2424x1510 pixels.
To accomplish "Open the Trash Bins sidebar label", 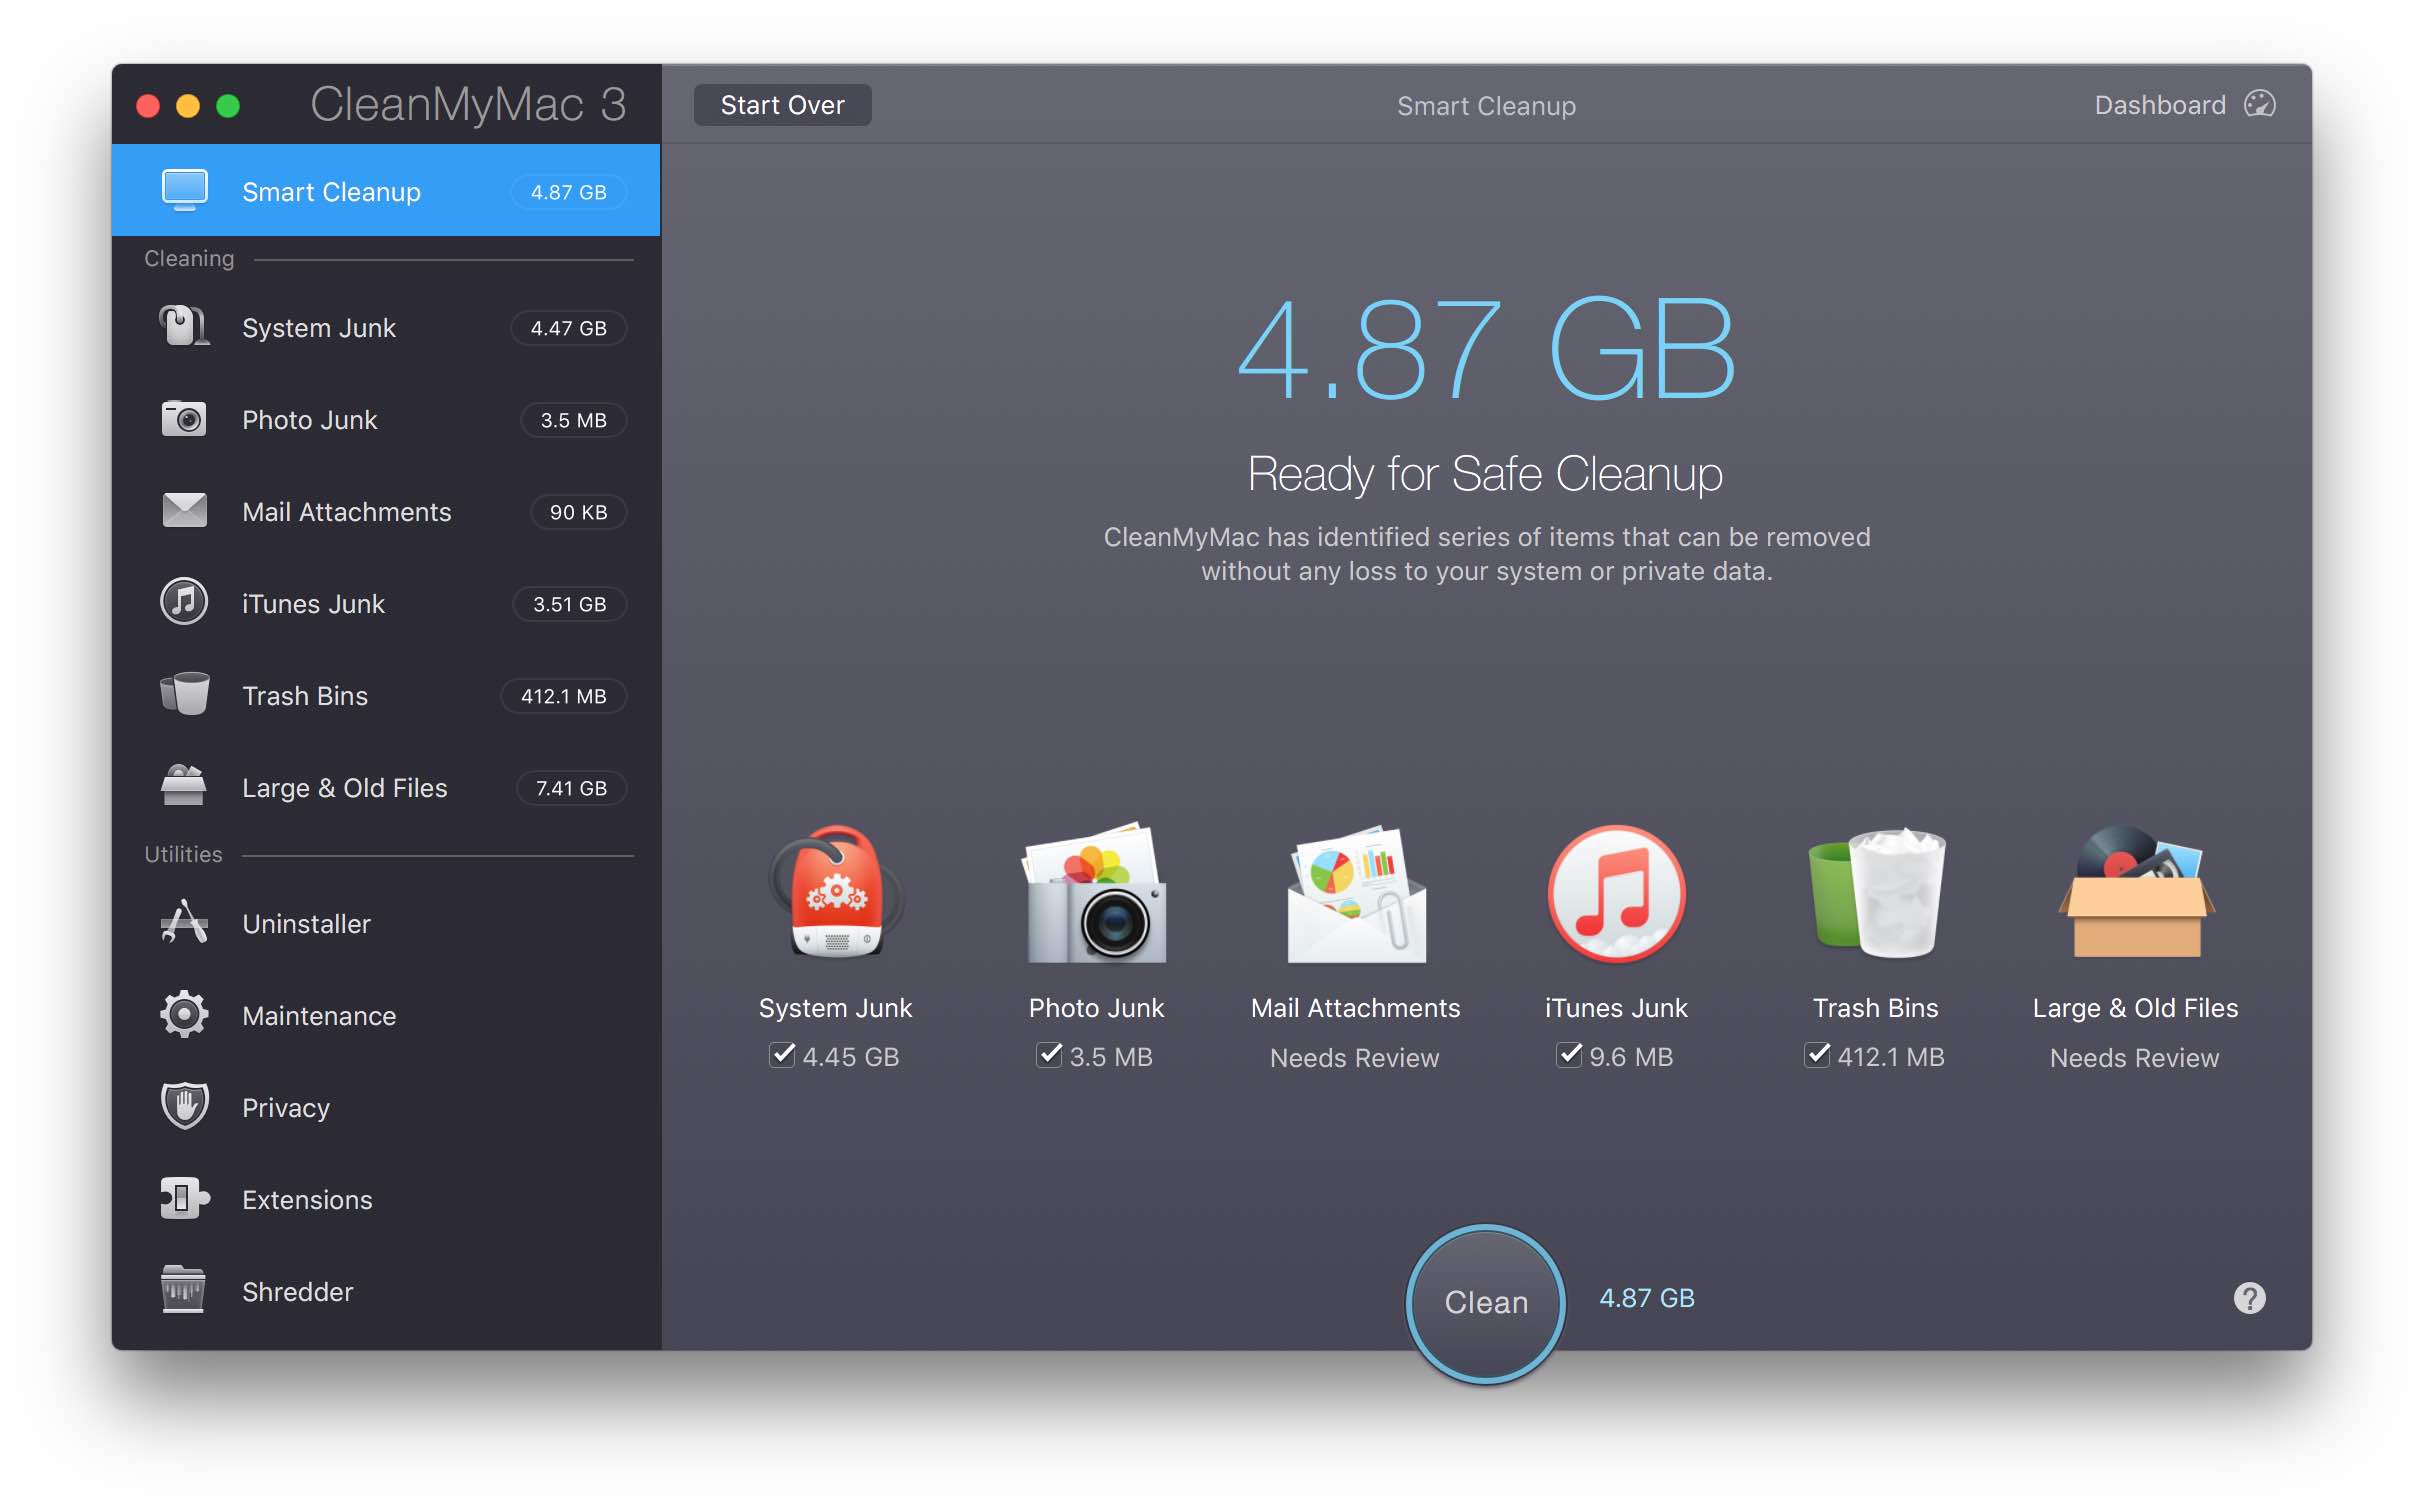I will [305, 695].
